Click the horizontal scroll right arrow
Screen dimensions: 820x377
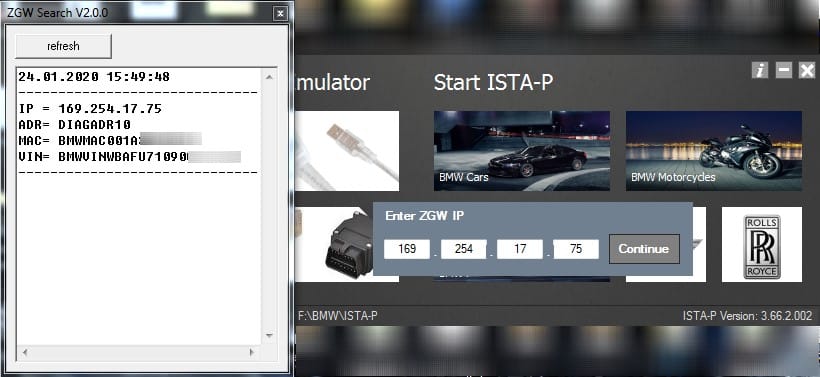[x=252, y=352]
